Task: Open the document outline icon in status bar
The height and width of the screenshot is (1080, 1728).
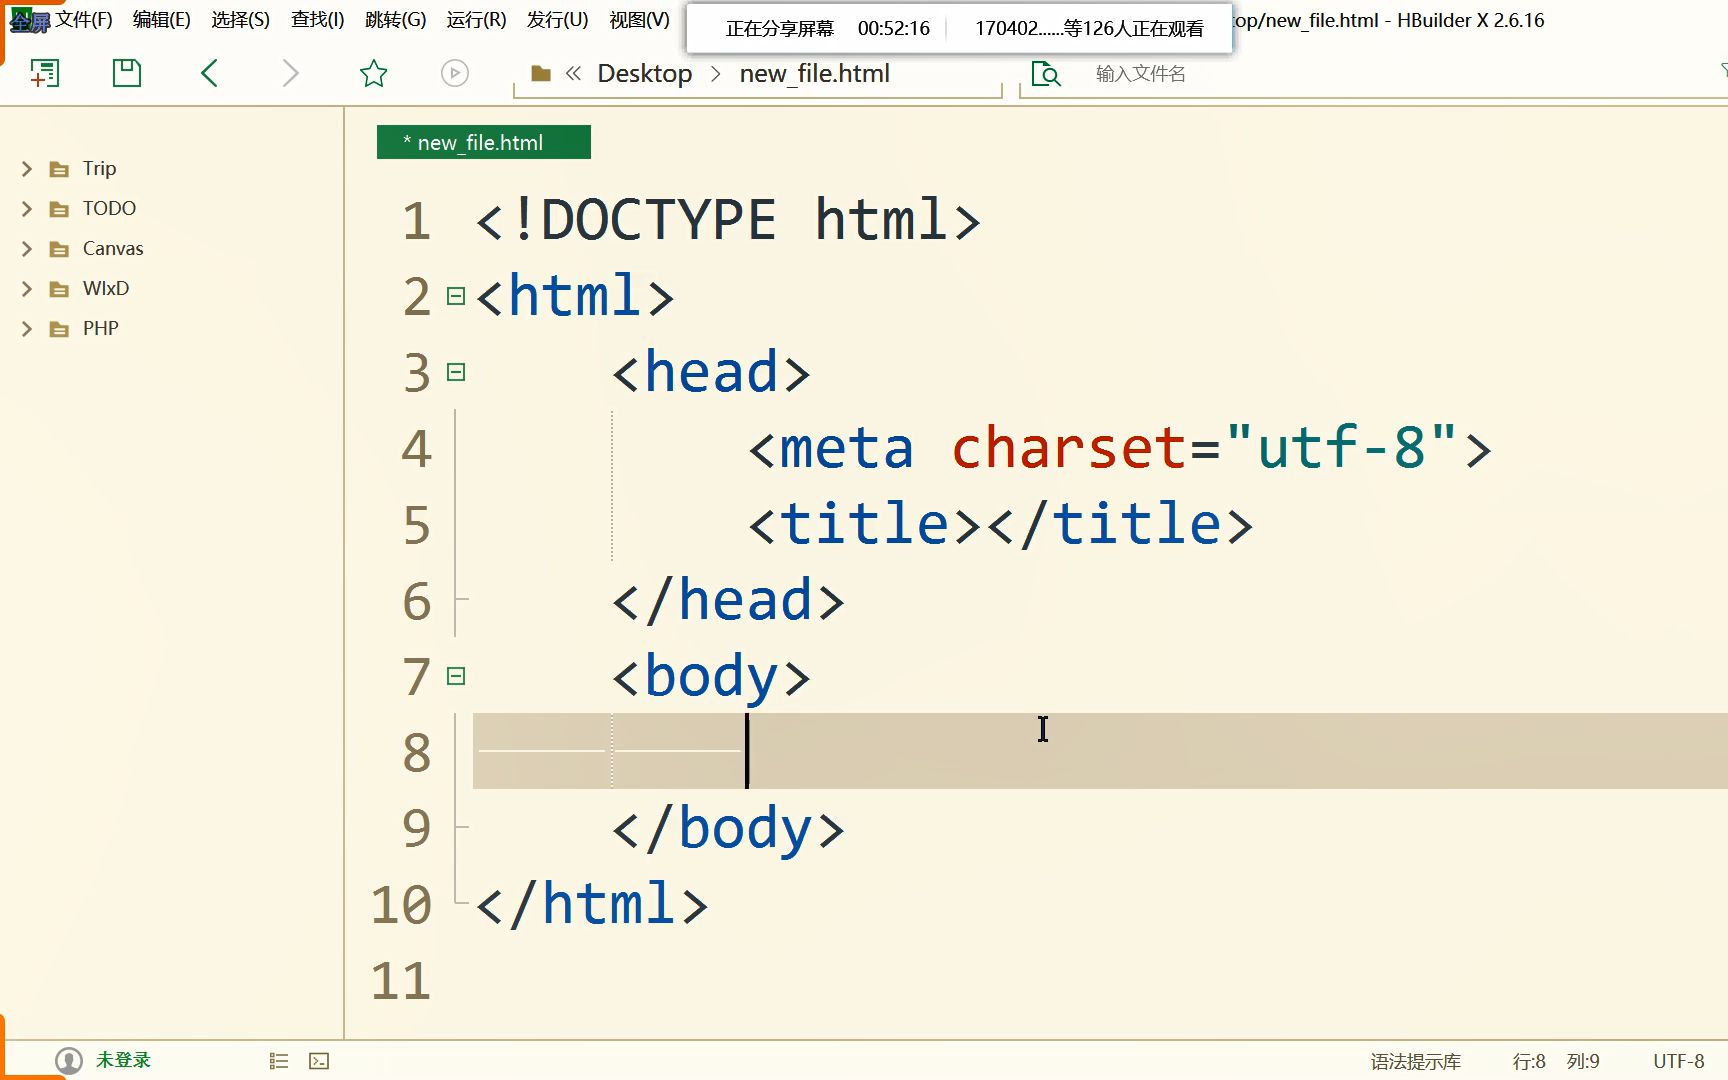Action: click(279, 1061)
